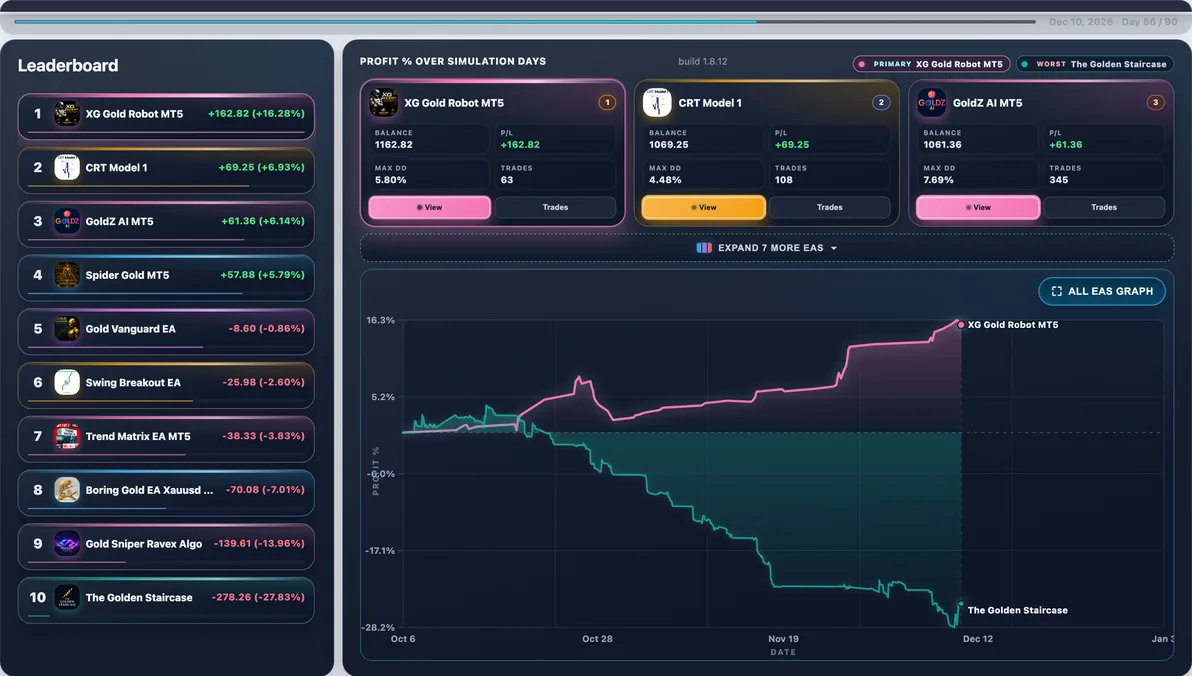Click the XG Gold Robot MT5 leaderboard avatar

(x=67, y=114)
